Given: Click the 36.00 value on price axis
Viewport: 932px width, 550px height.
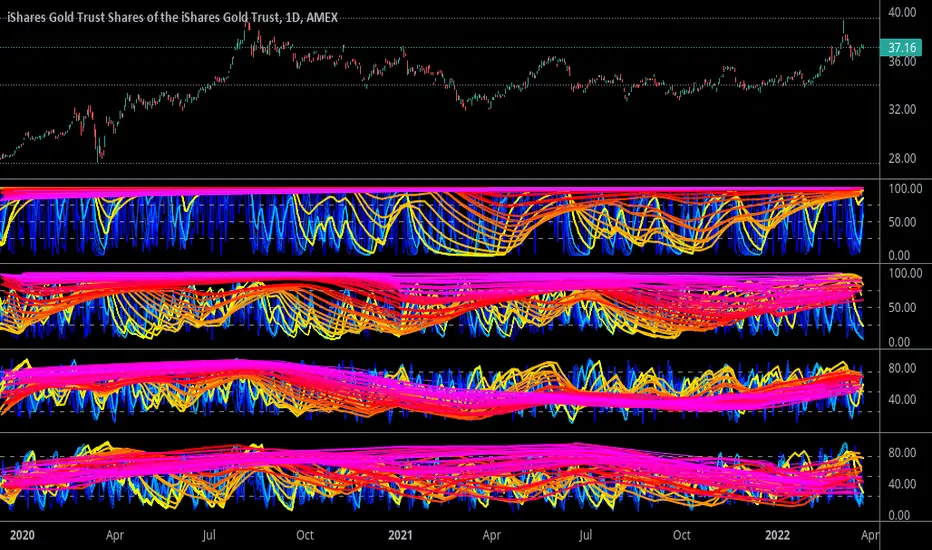Looking at the screenshot, I should (x=902, y=61).
